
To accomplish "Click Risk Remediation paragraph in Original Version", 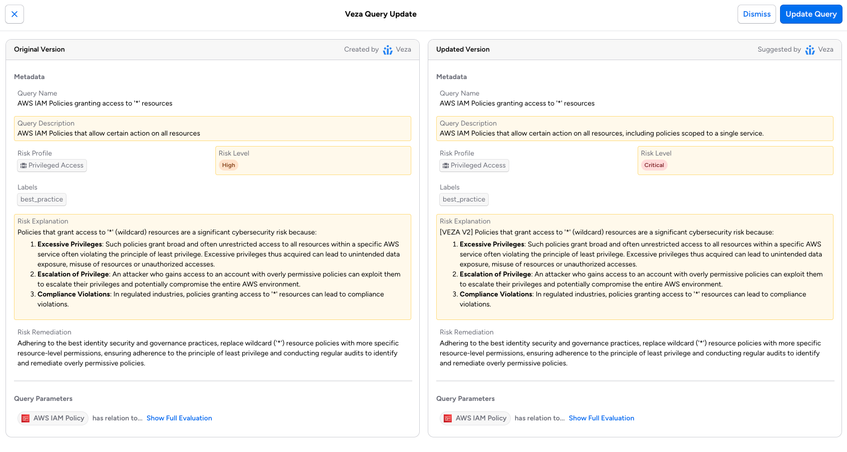I will (208, 353).
